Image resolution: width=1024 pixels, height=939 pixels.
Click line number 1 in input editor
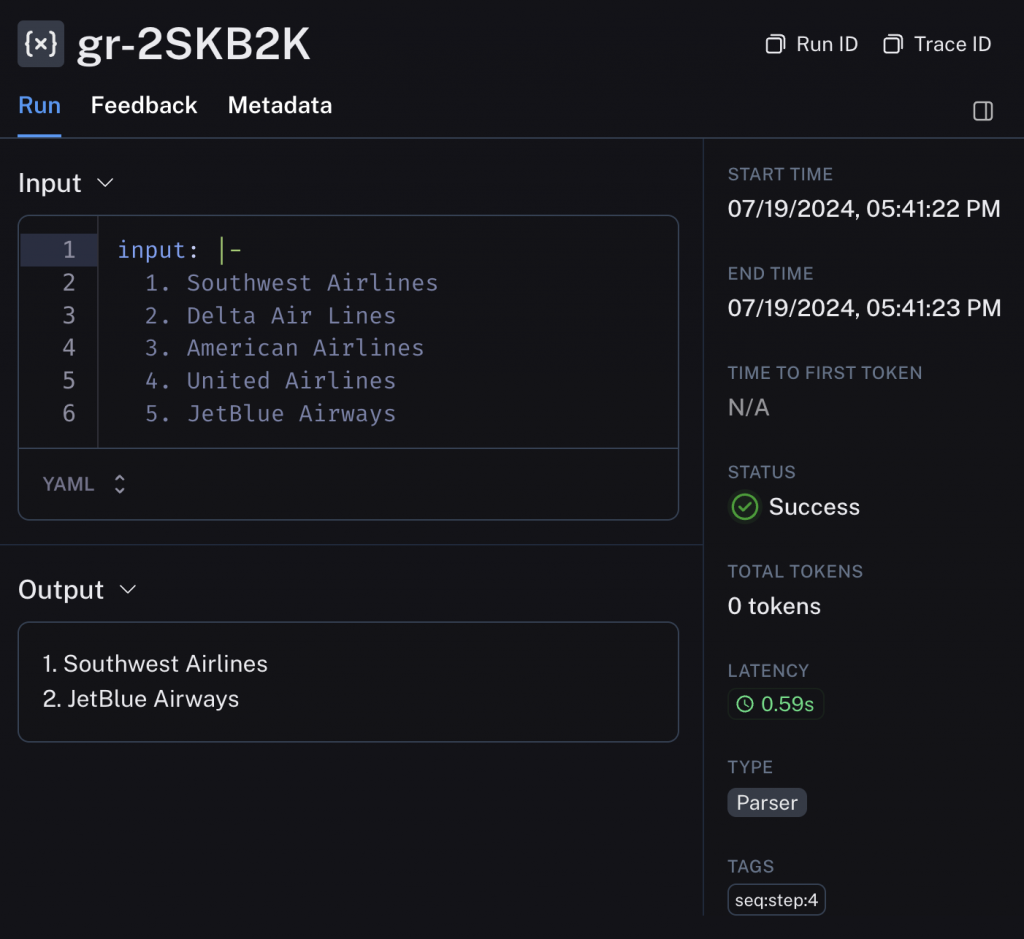tap(69, 250)
